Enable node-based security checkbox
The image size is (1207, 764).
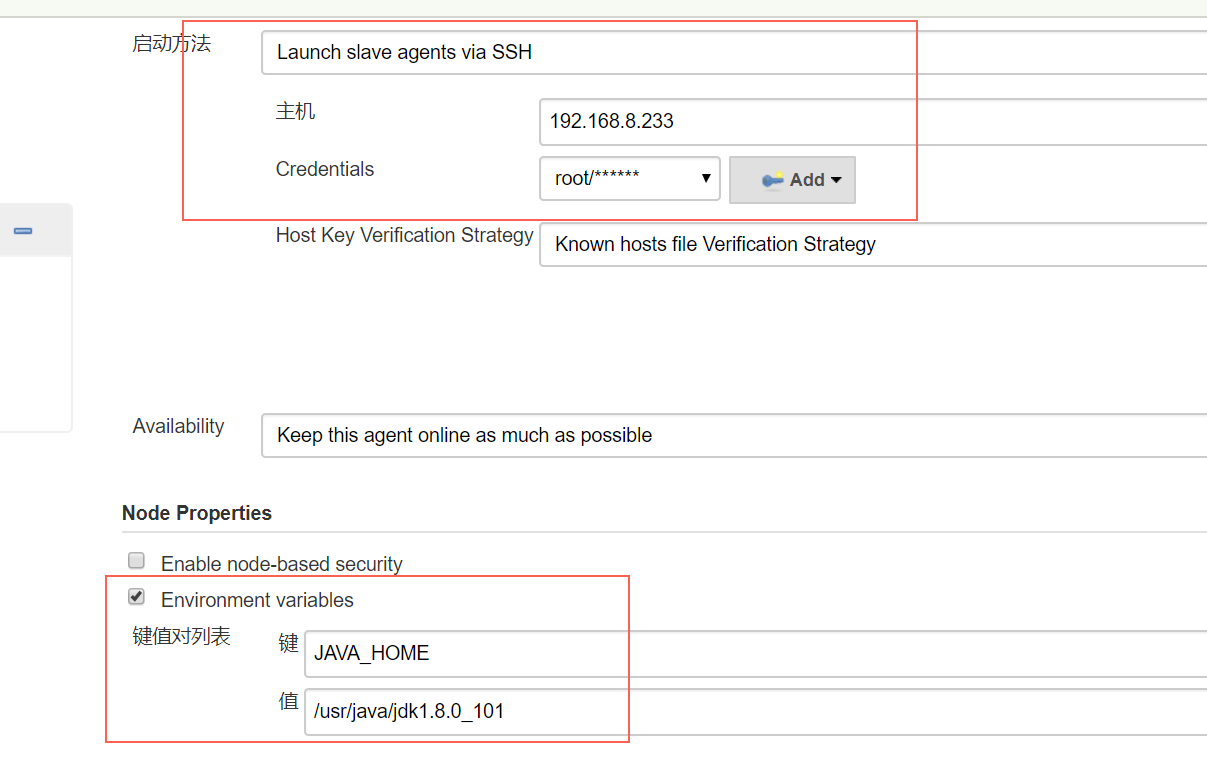click(x=137, y=561)
